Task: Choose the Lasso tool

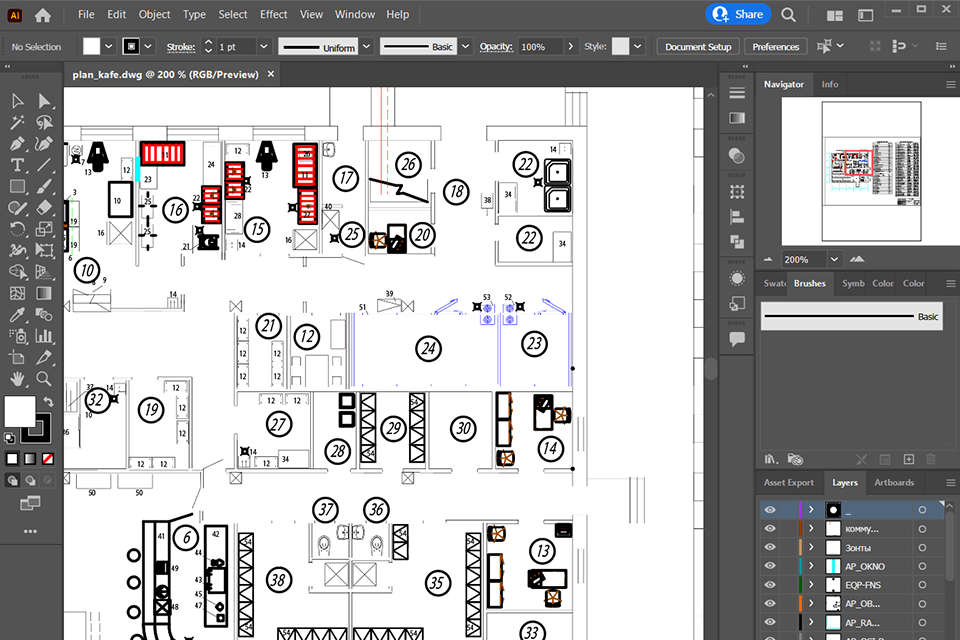Action: [44, 122]
